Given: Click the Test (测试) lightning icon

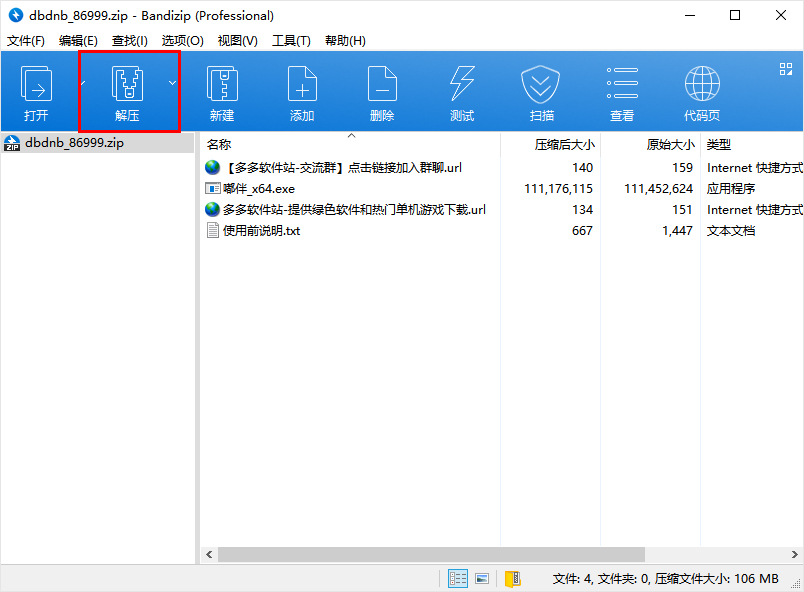Looking at the screenshot, I should point(462,84).
